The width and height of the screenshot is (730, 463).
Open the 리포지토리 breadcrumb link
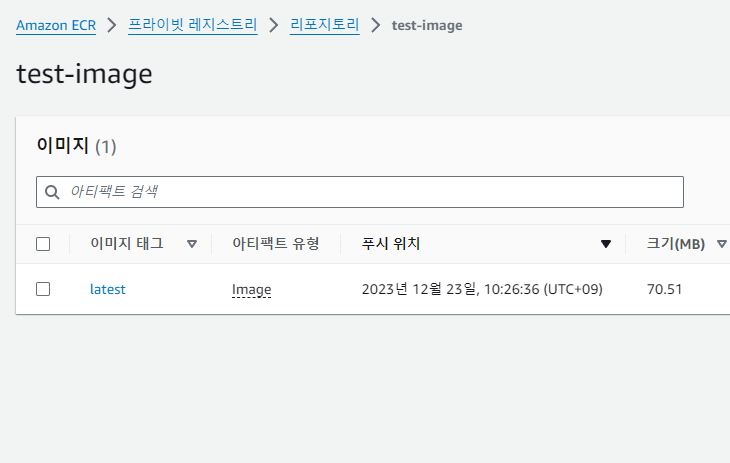(324, 25)
